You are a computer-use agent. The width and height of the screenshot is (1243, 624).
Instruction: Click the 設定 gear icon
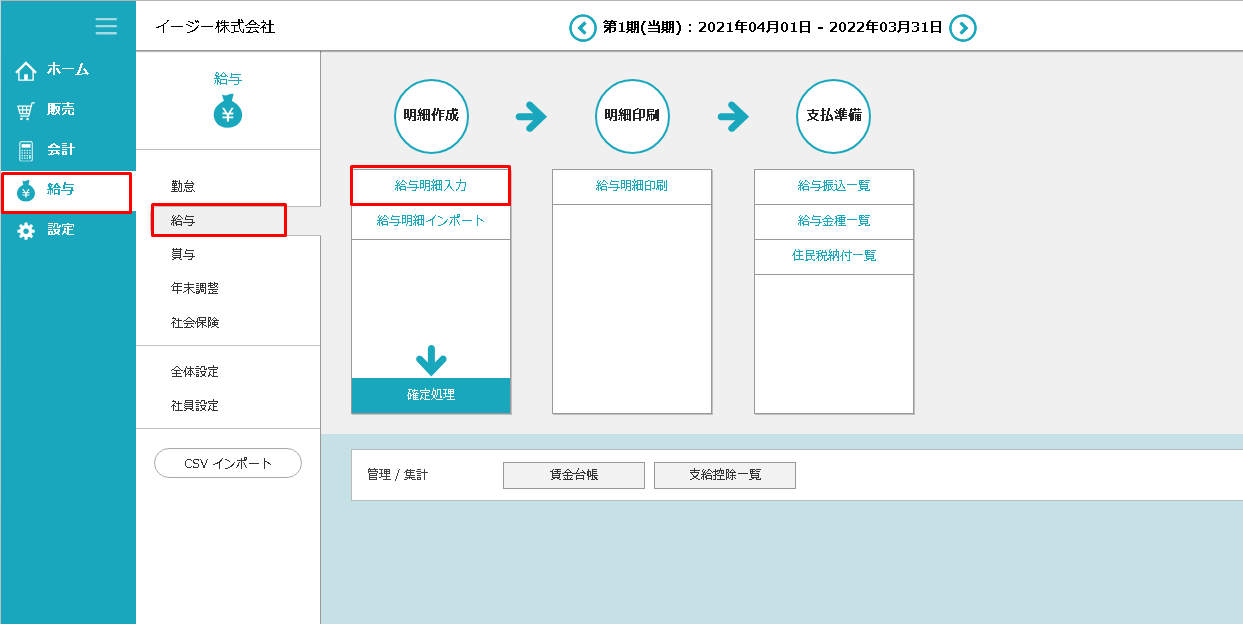pos(26,230)
